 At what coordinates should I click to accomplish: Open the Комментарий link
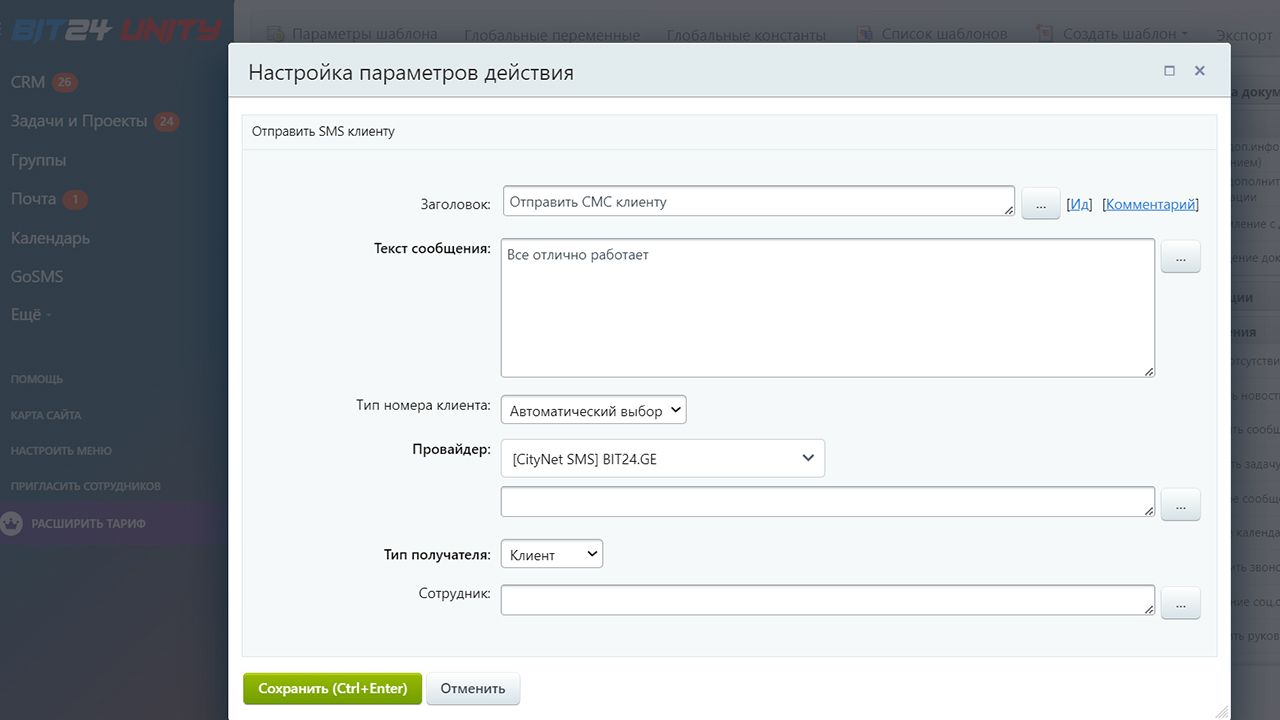1150,204
